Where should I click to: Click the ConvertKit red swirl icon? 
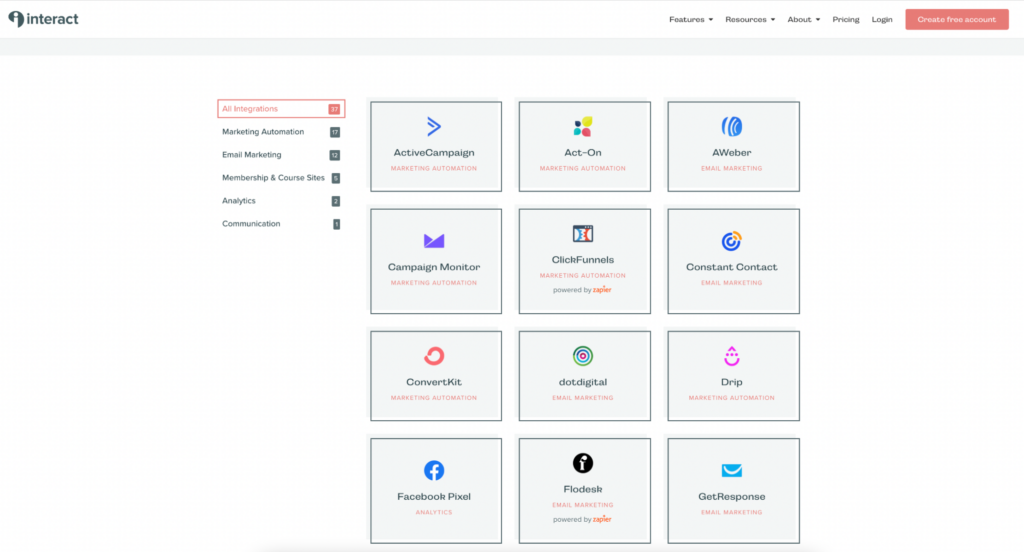pos(434,356)
